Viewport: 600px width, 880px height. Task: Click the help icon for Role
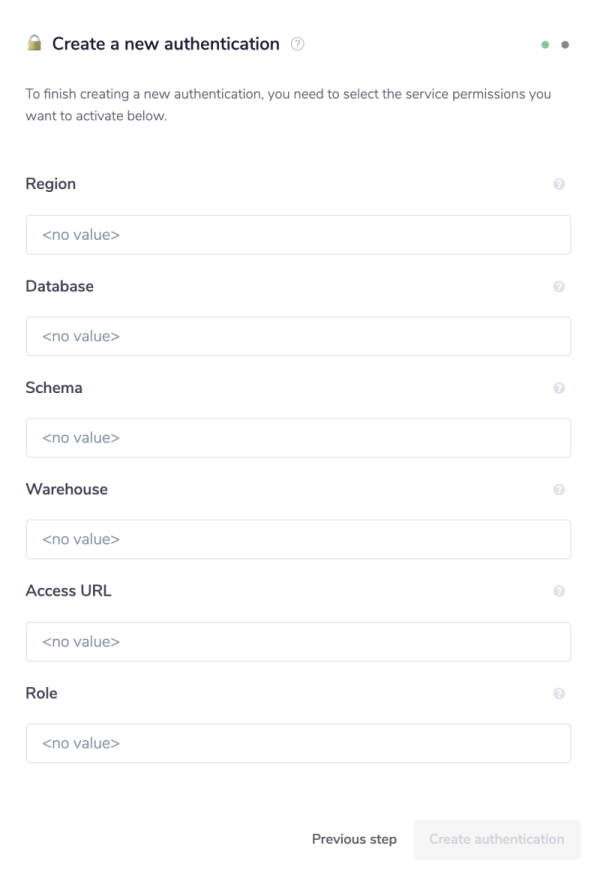coord(561,691)
